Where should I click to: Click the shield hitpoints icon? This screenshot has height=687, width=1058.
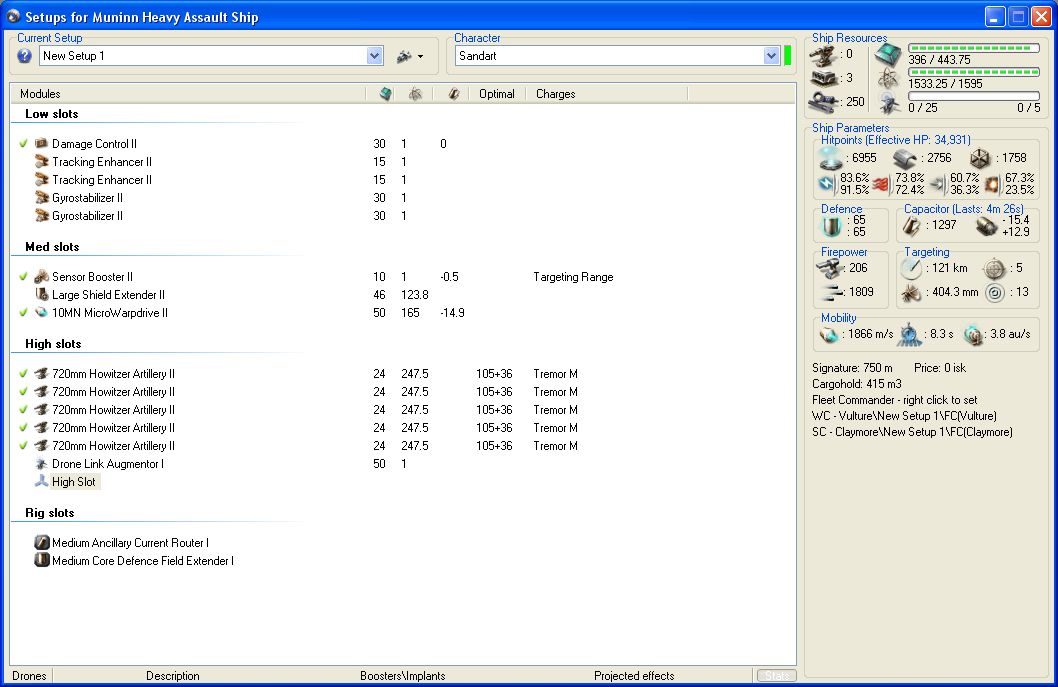[x=831, y=158]
